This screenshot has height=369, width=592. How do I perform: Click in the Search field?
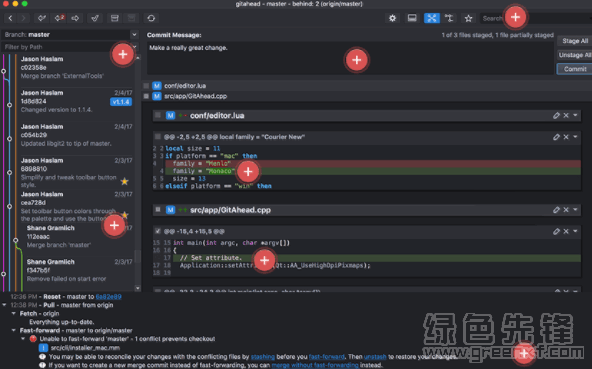coord(536,18)
